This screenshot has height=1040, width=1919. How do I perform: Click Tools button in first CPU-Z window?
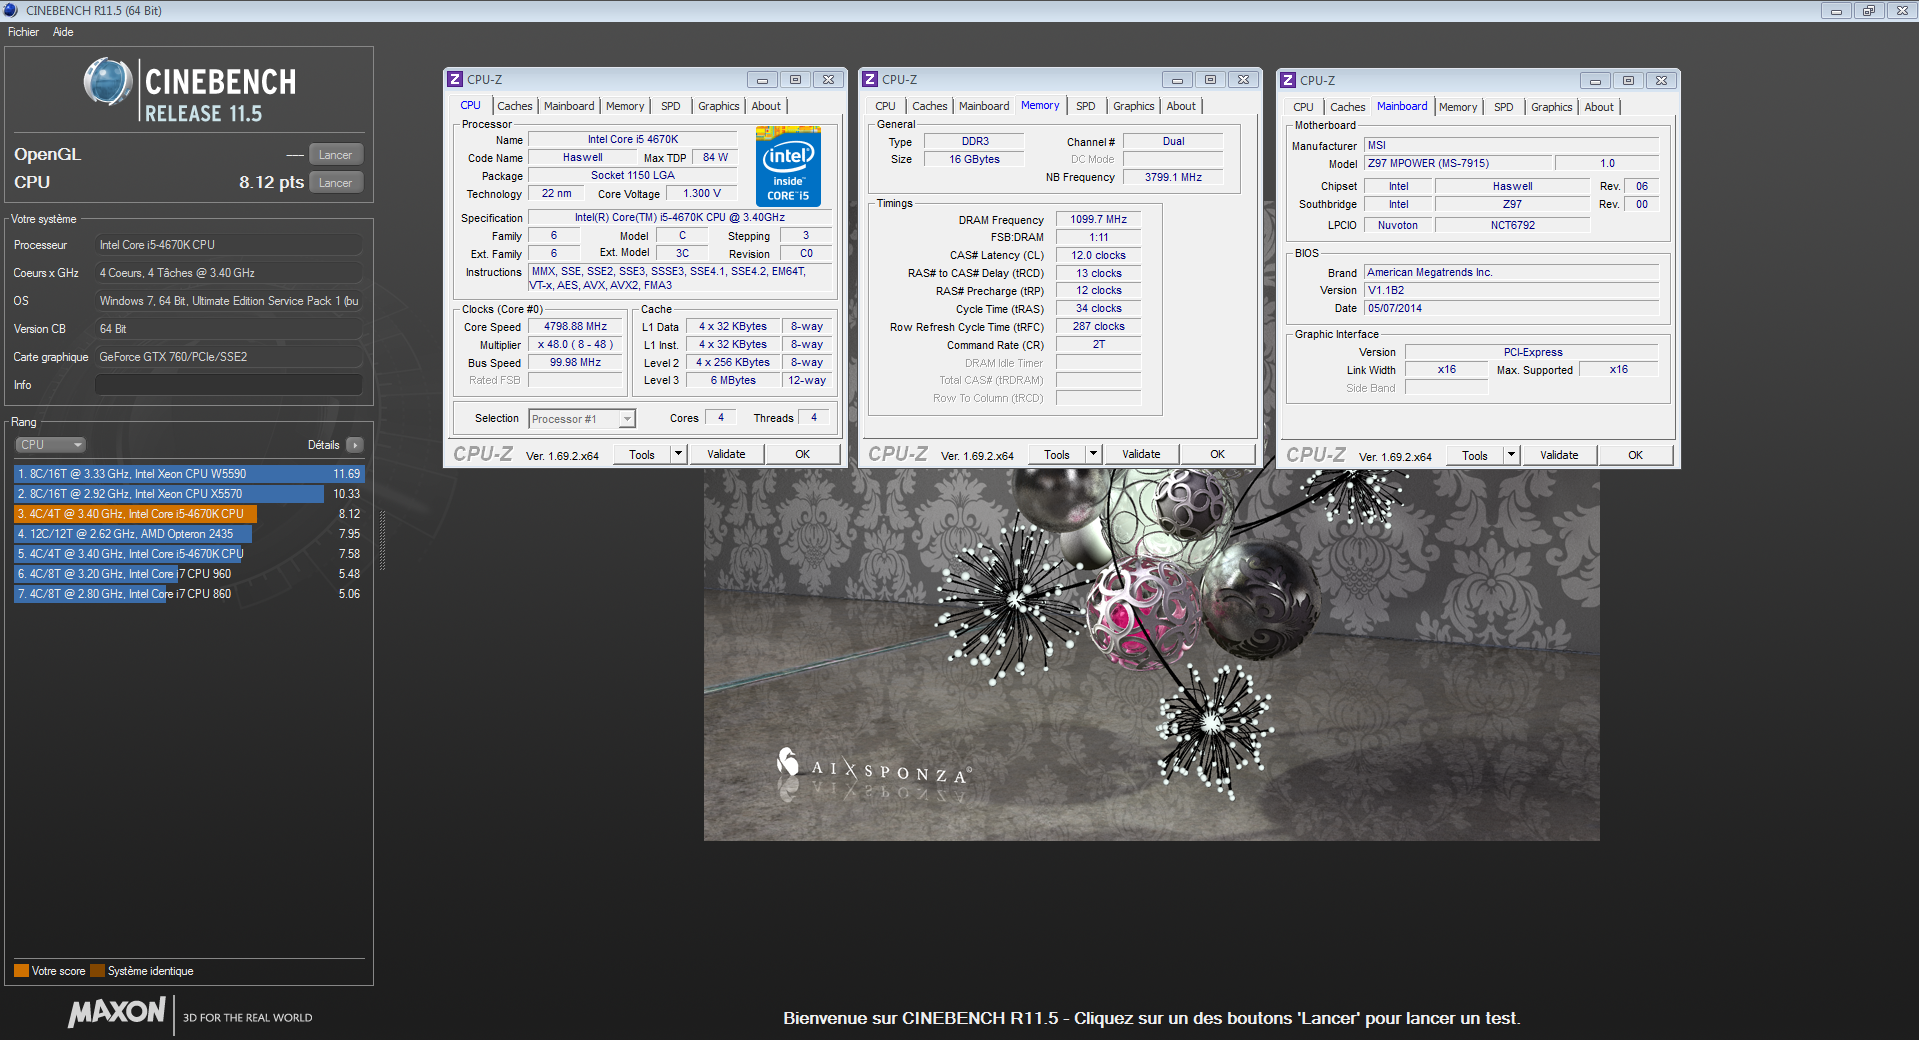click(642, 454)
